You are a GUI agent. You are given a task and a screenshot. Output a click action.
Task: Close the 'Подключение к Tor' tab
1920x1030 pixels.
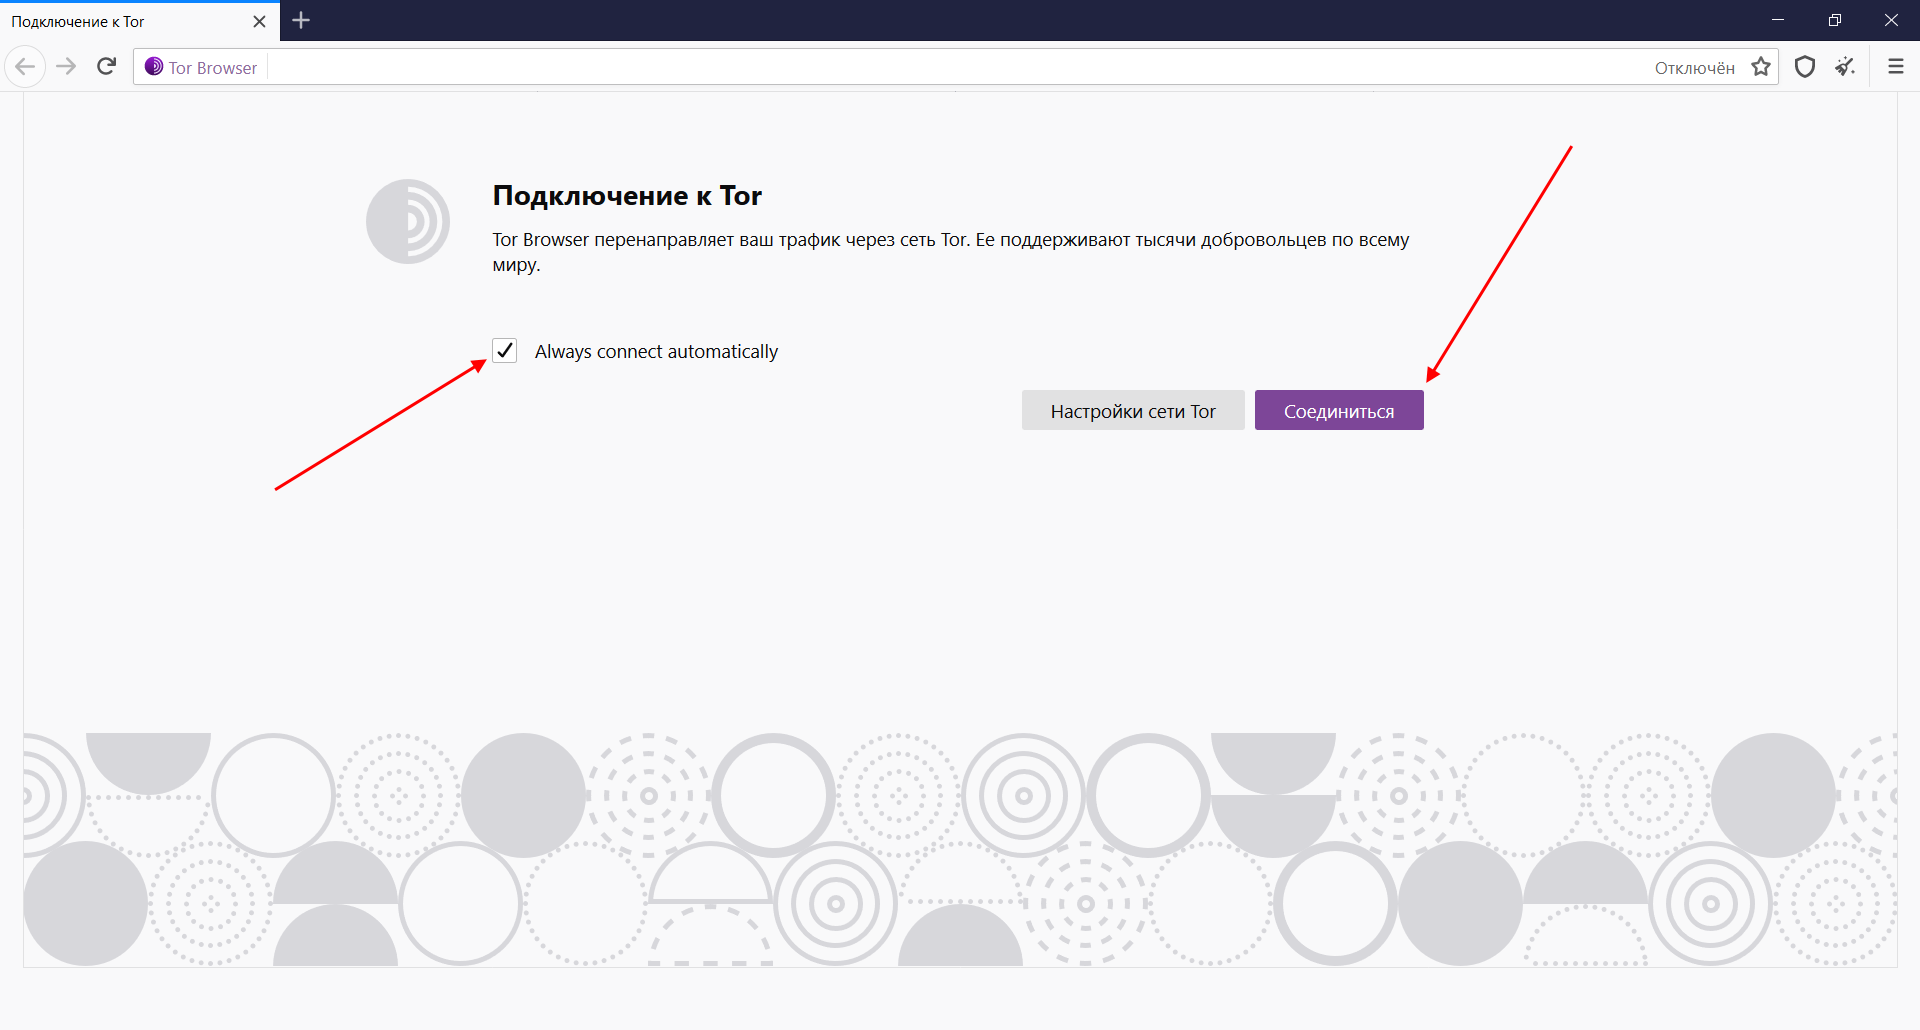coord(259,21)
